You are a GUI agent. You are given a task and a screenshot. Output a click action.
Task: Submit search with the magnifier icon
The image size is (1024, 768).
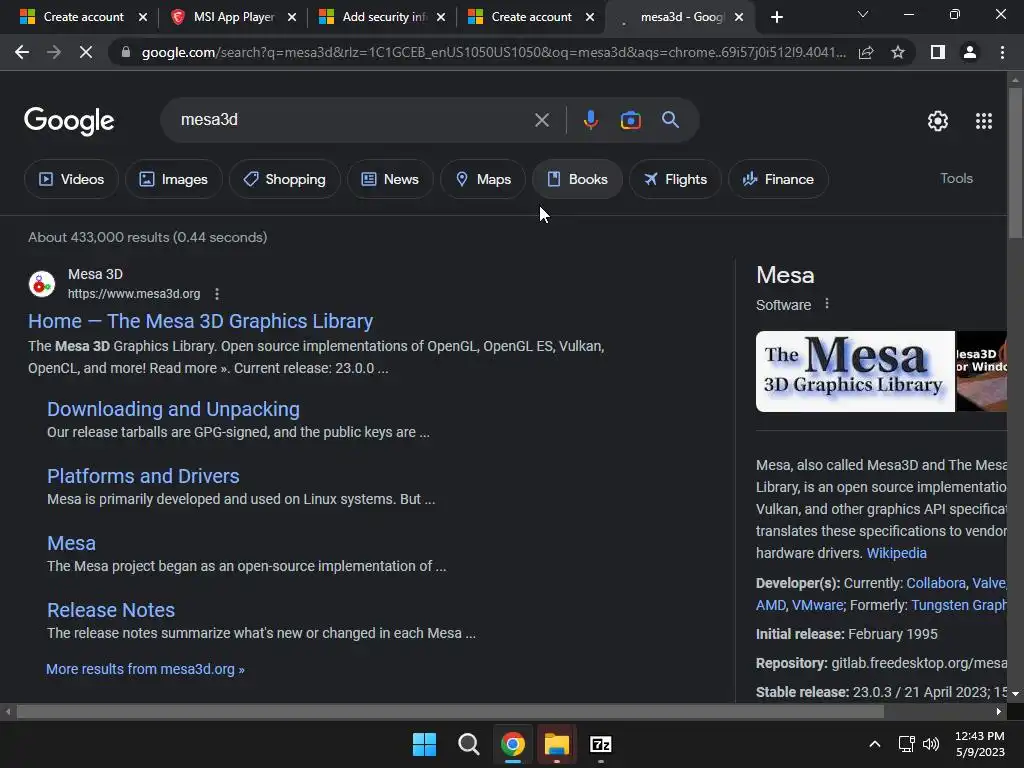(x=670, y=120)
